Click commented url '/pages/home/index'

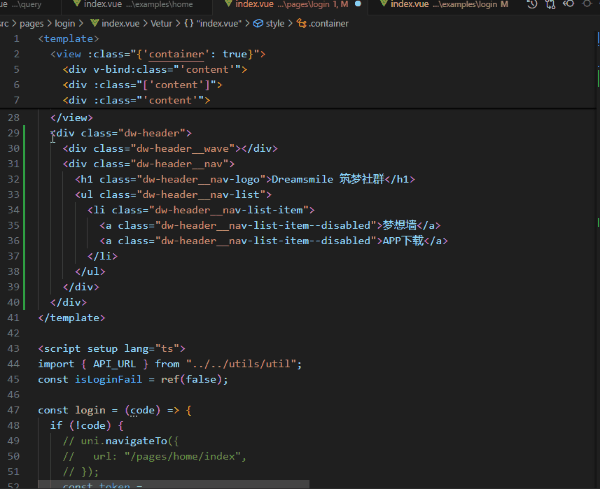[182, 456]
